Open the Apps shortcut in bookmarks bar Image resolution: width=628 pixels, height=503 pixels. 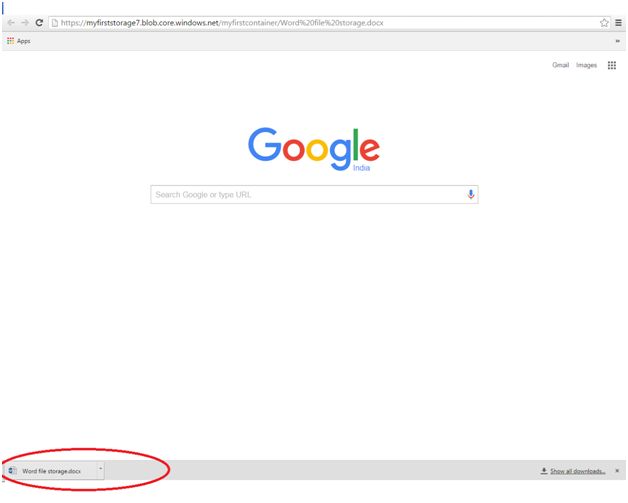coord(18,41)
